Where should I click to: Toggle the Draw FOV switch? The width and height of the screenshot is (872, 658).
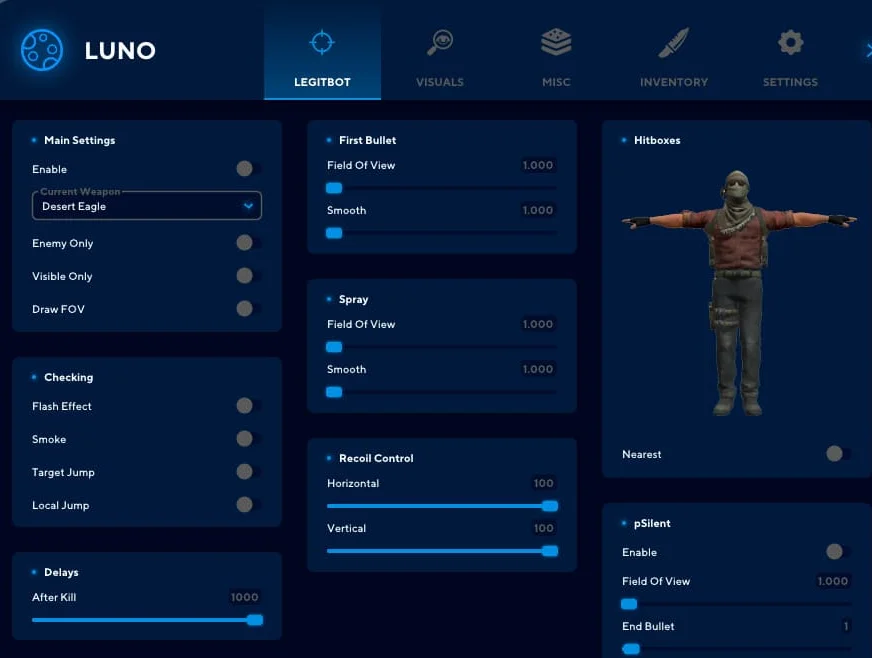247,309
